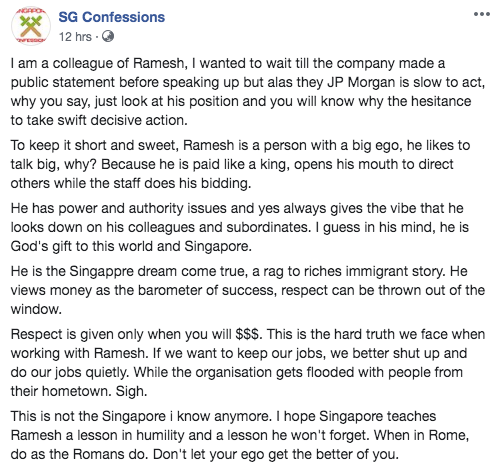
Task: Click the word "Sigh." in the post
Action: pyautogui.click(x=131, y=391)
